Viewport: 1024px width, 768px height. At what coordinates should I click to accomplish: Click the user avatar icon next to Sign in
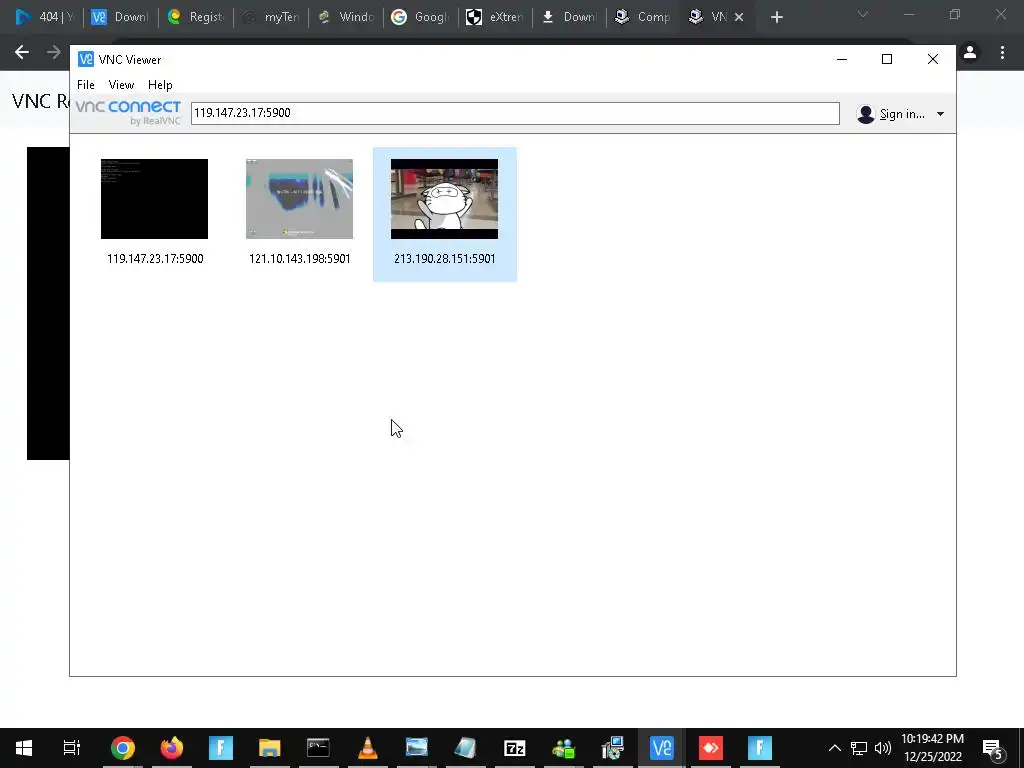[x=866, y=114]
